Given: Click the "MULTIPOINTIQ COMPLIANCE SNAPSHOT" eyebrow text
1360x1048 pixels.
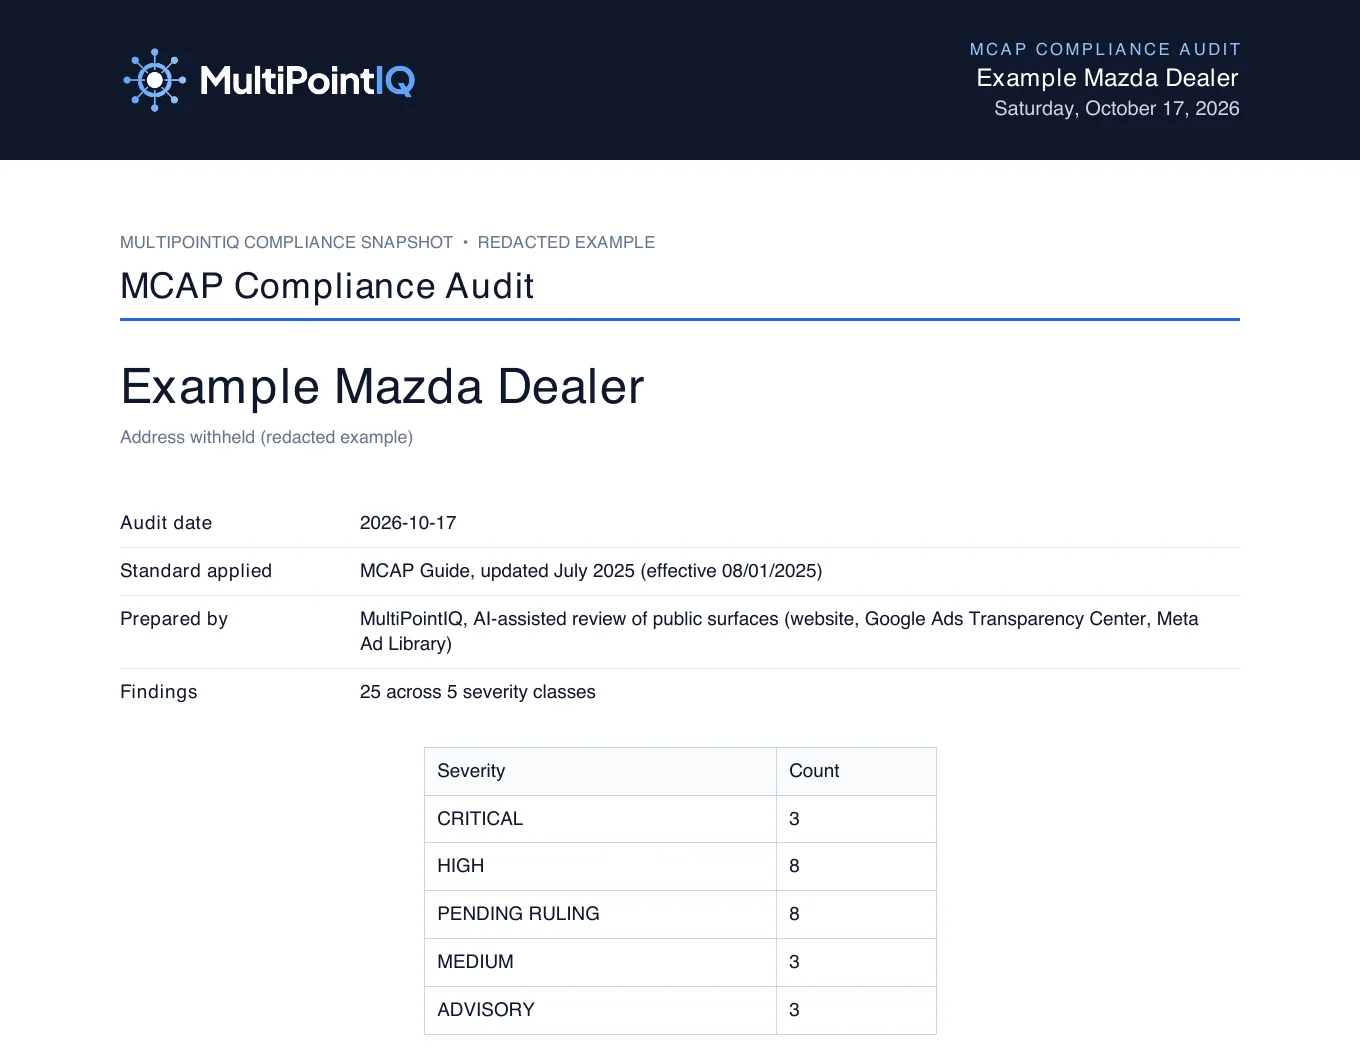Looking at the screenshot, I should point(287,242).
